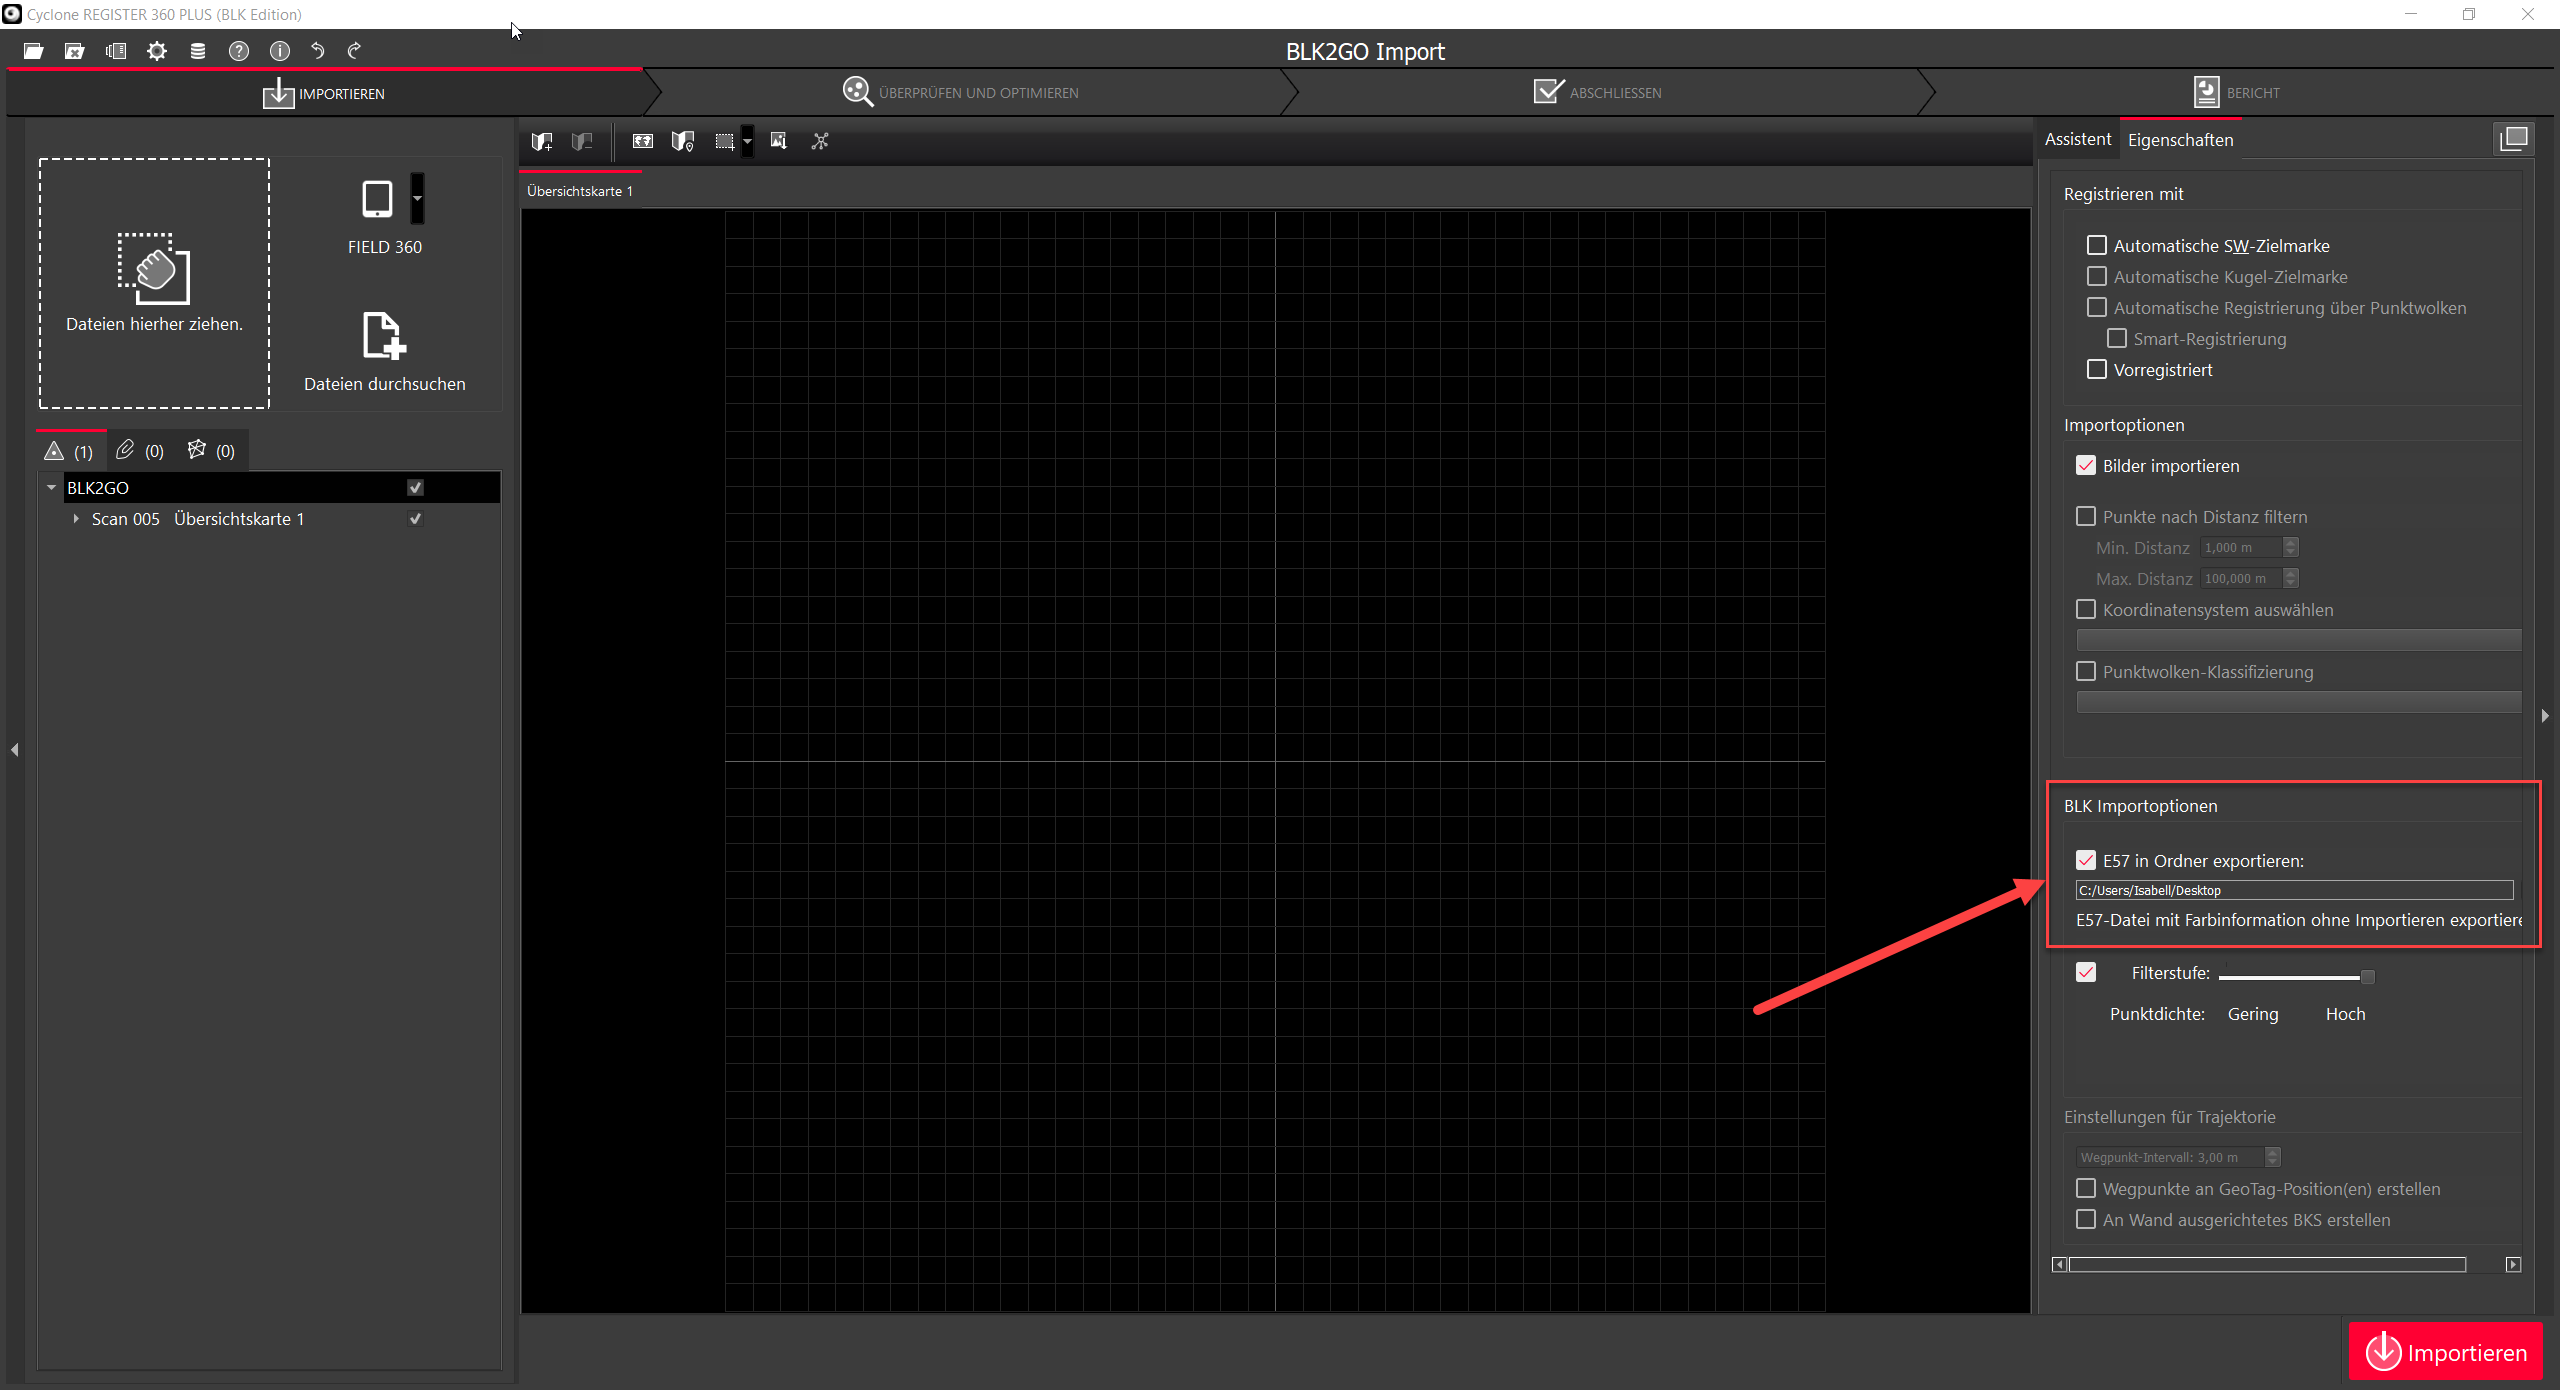Click the undo arrow icon
Viewport: 2560px width, 1390px height.
point(318,51)
